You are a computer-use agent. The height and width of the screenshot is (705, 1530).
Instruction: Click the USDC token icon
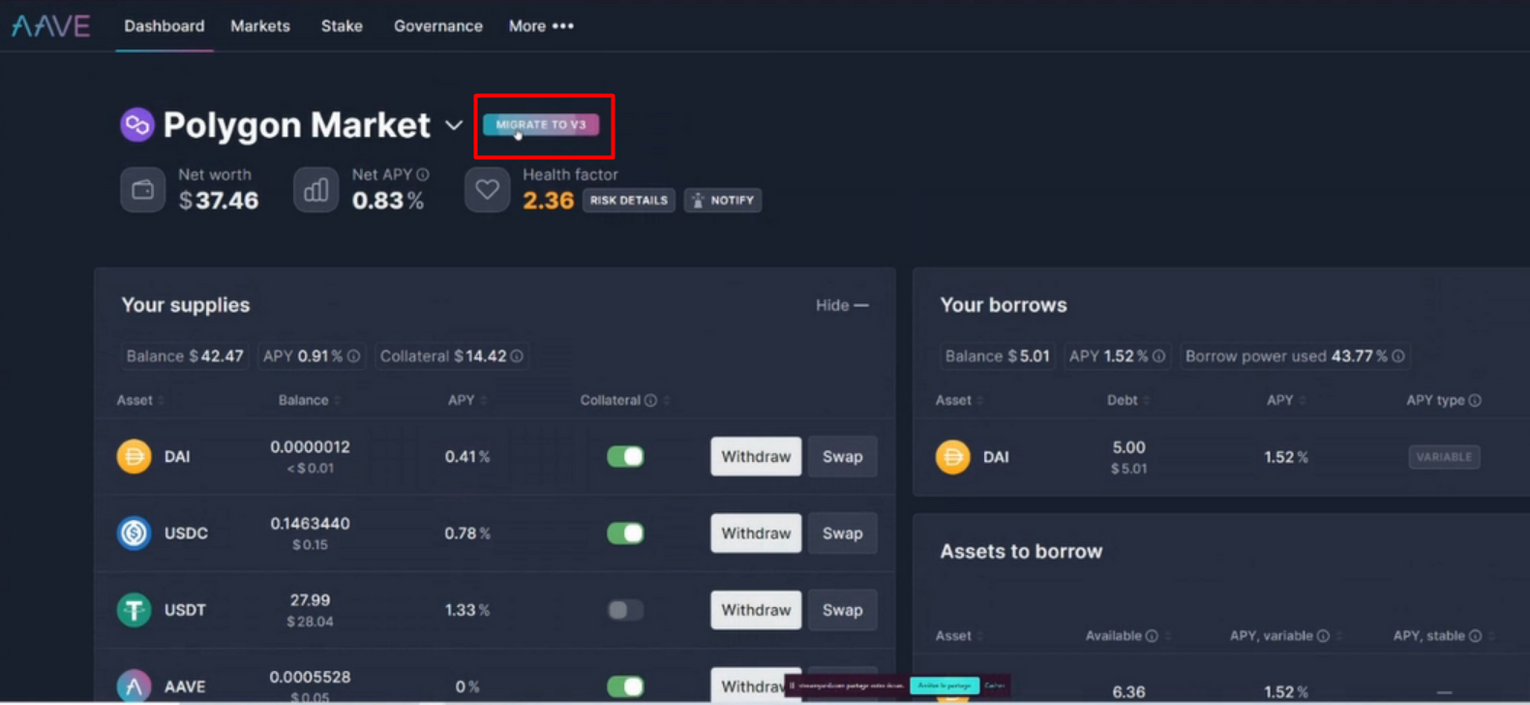tap(134, 533)
